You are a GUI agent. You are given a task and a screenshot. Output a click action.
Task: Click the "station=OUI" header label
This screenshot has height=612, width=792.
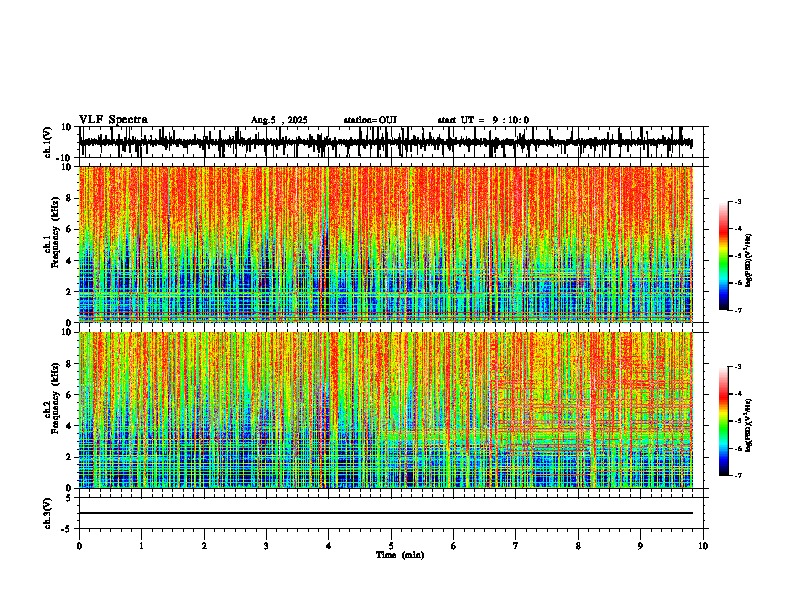click(x=370, y=120)
